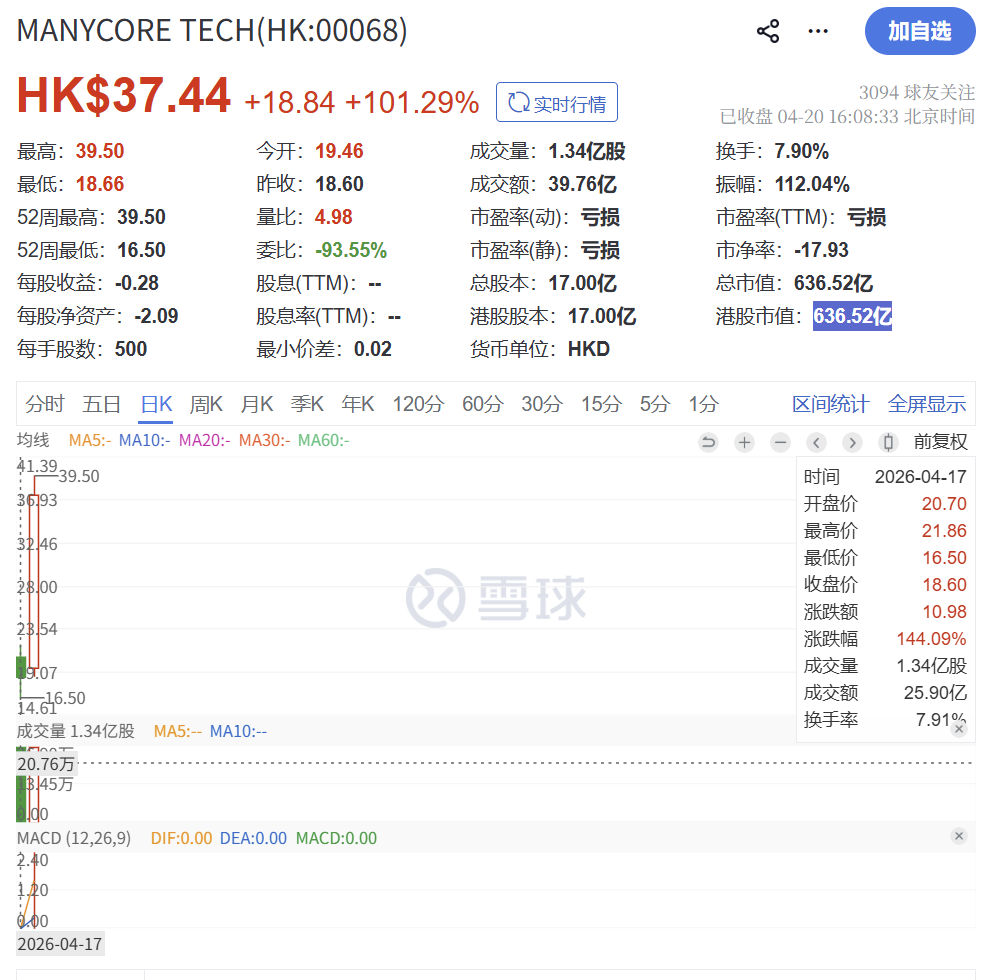996x980 pixels.
Task: Zoom out the chart with minus icon
Action: (781, 442)
